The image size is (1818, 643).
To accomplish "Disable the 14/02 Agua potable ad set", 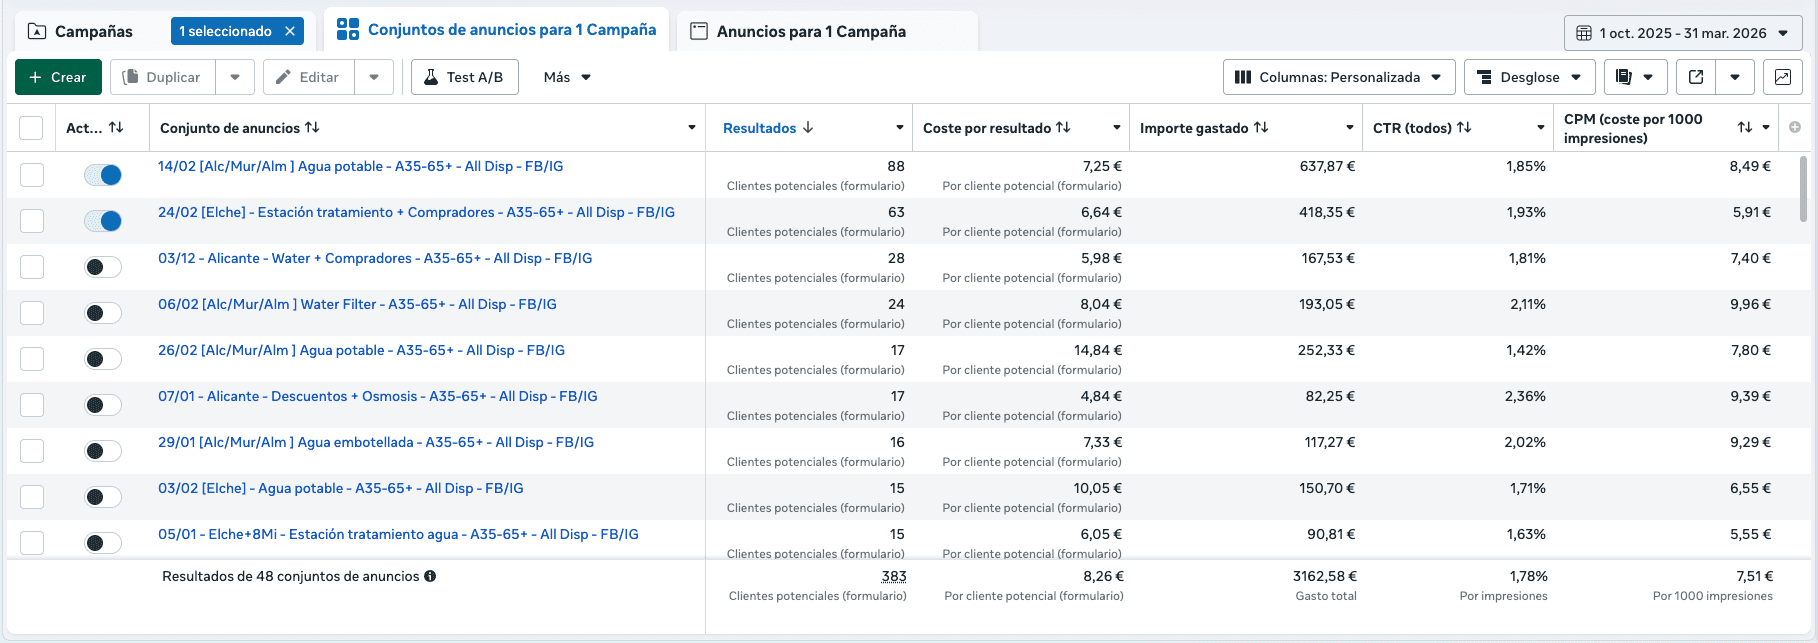I will pos(103,175).
